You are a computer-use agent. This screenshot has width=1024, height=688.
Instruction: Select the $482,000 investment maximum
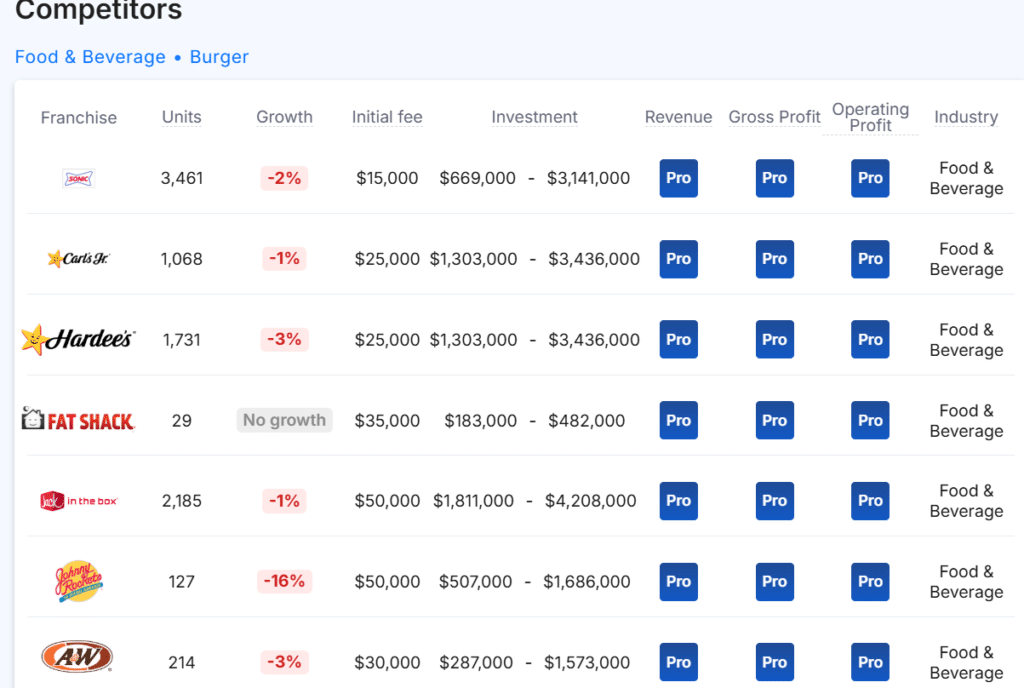click(x=586, y=420)
